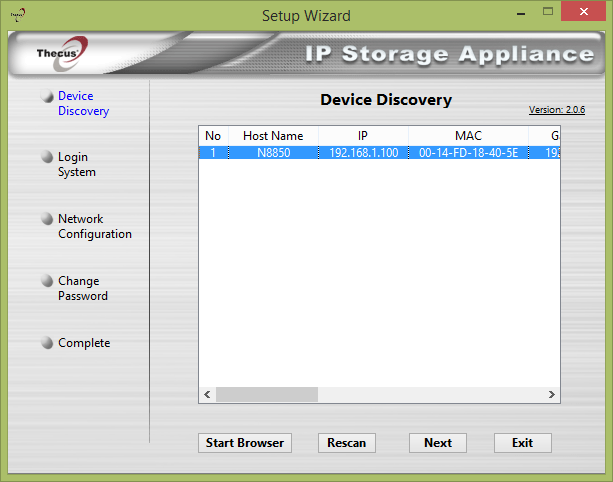Open the Version: 2.0.6 link
This screenshot has height=482, width=613.
(557, 110)
